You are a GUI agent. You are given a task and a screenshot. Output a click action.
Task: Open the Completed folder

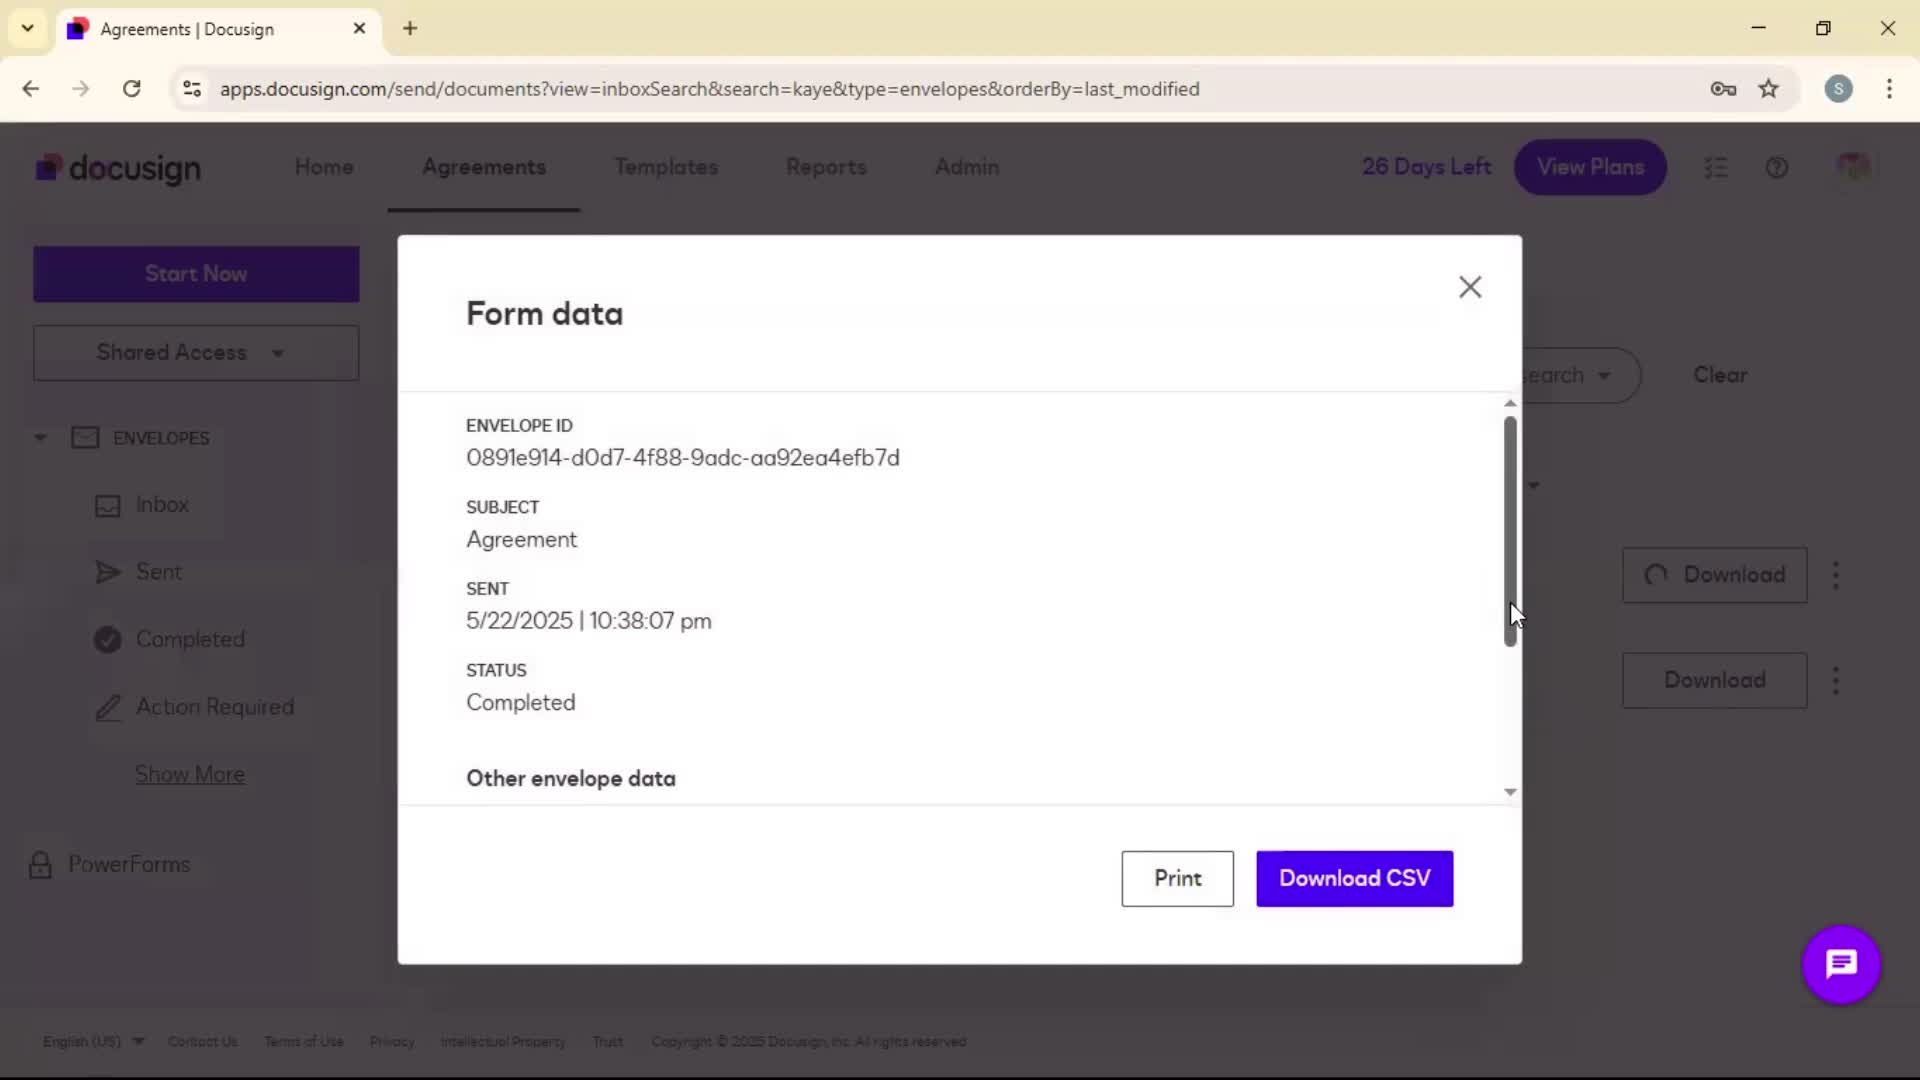point(190,639)
